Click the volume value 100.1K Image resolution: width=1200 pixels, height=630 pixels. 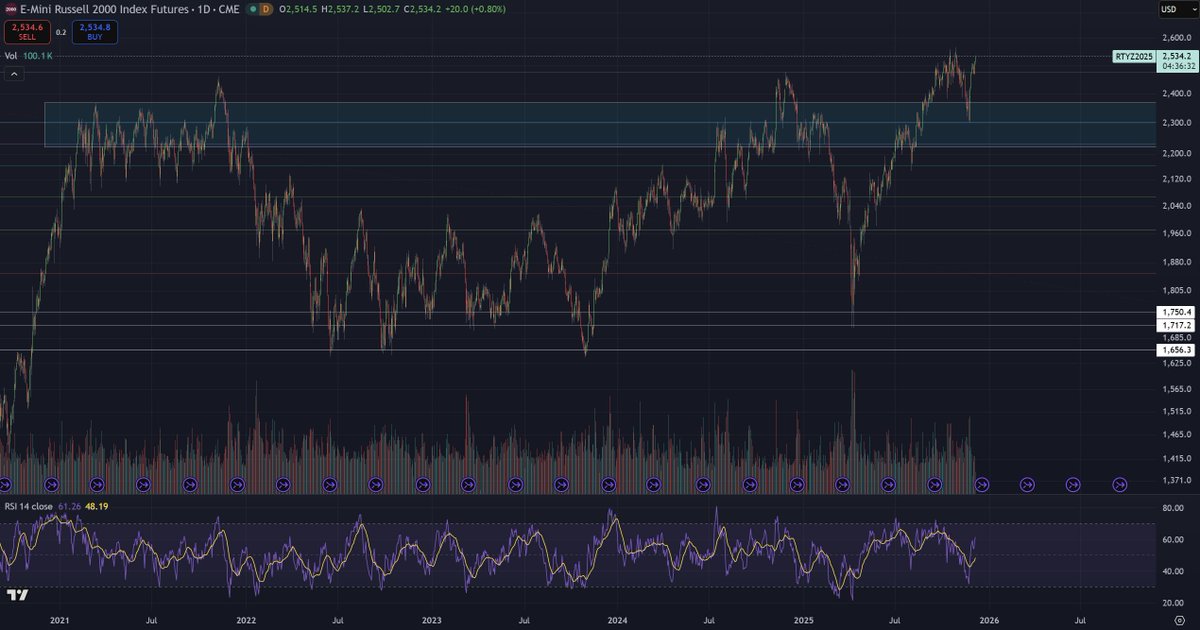pos(37,57)
